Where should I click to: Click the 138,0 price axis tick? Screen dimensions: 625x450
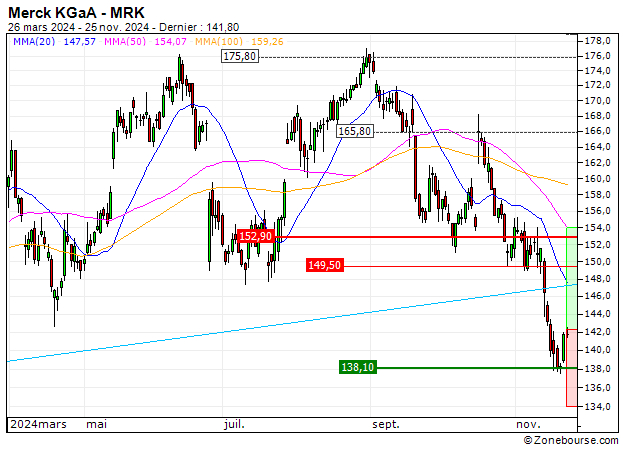point(598,369)
